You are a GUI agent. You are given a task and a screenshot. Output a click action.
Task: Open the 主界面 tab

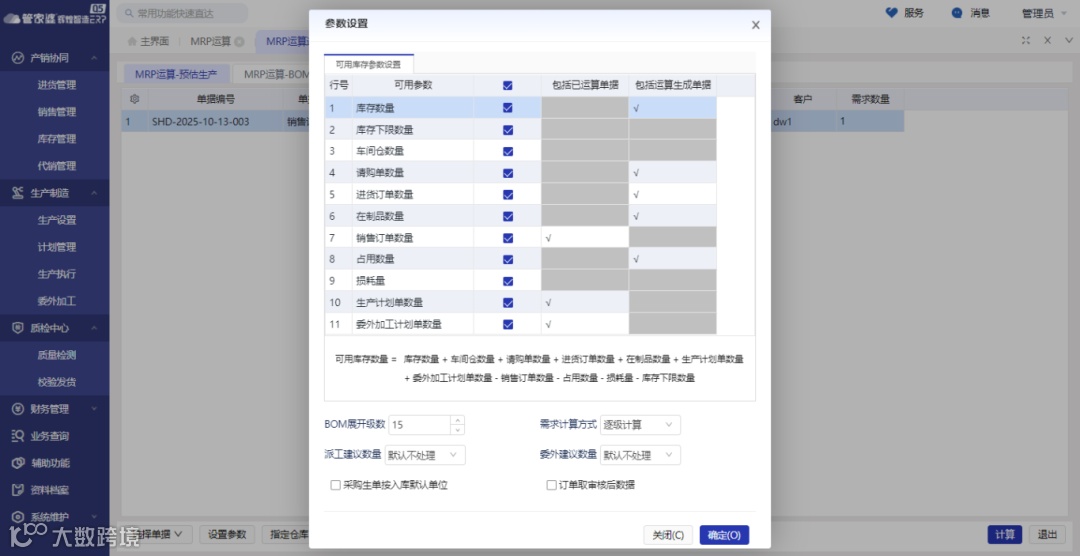point(148,41)
